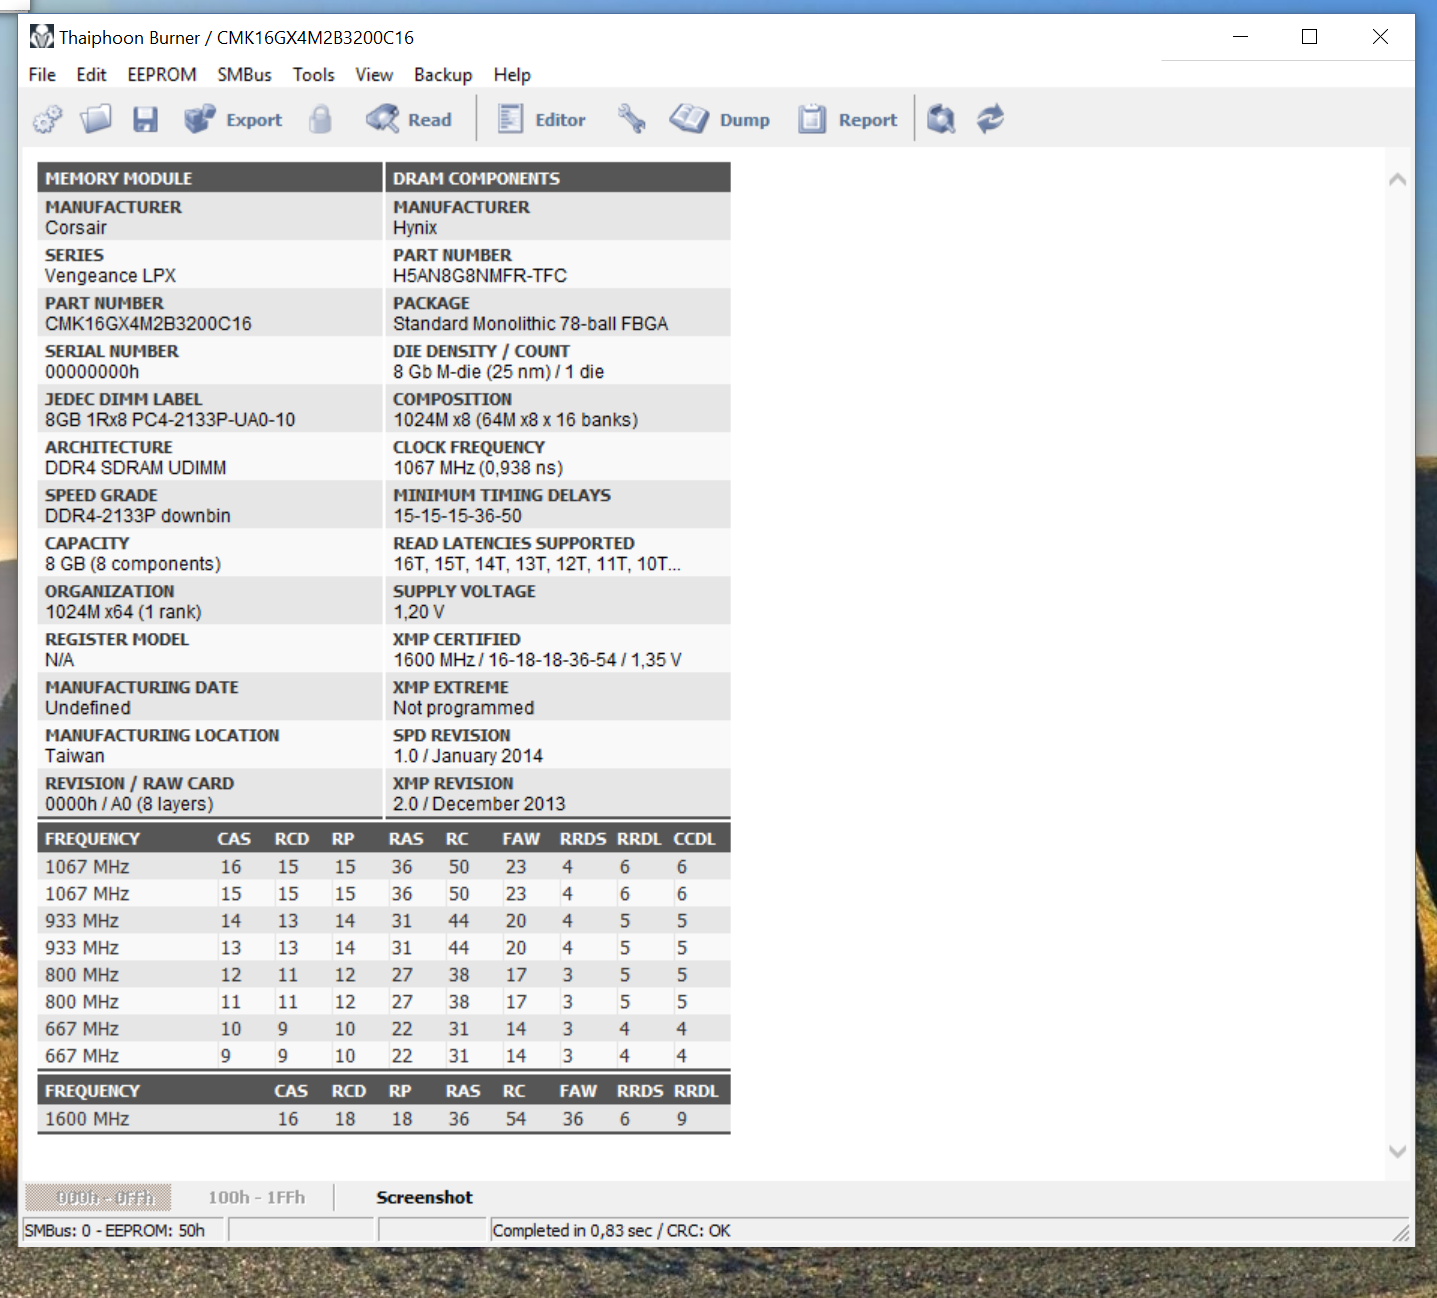Click the Read SPD toolbar button

[x=409, y=120]
